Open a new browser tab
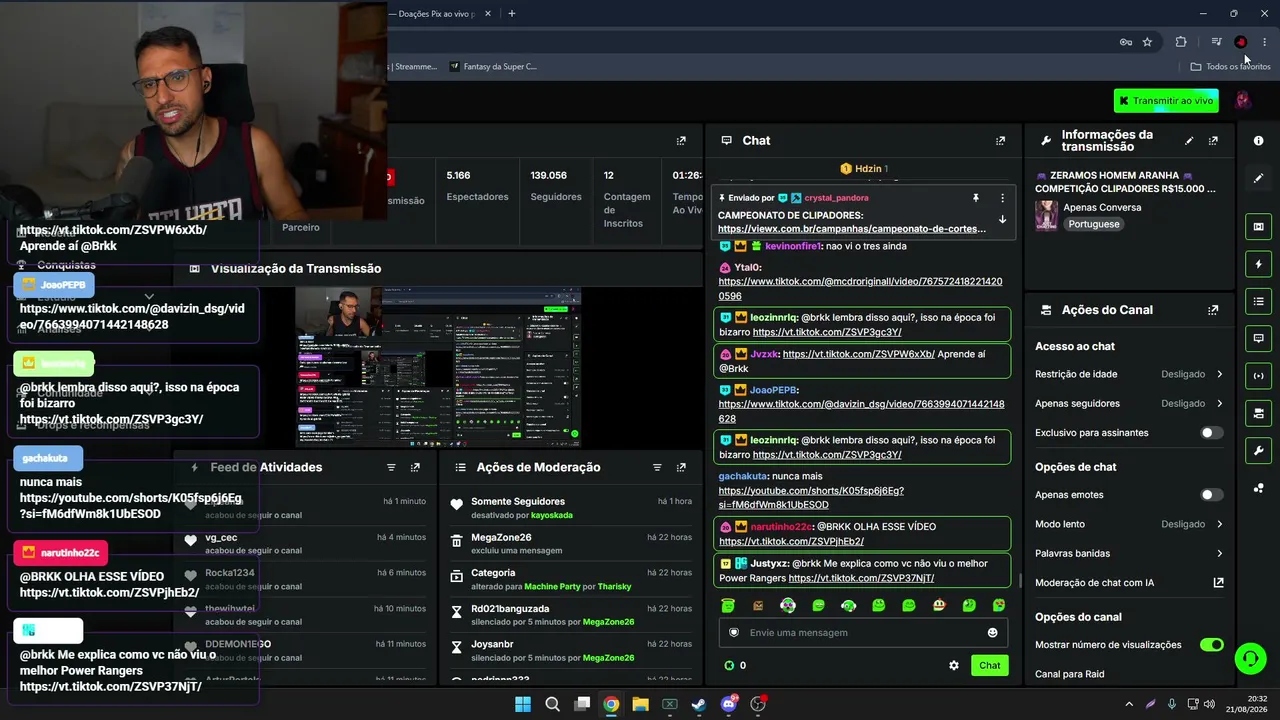Screen dimensions: 1280x720 [511, 14]
